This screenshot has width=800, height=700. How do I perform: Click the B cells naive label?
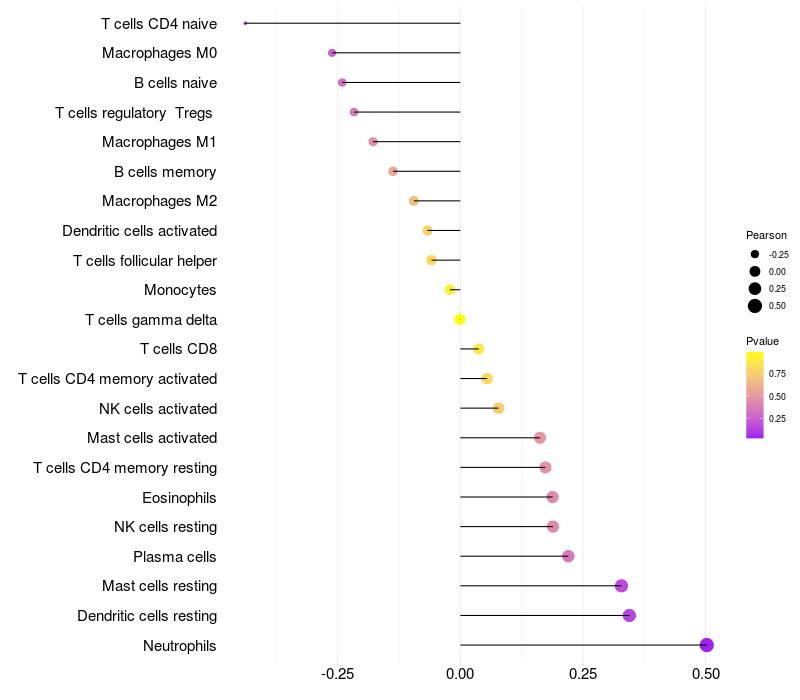tap(176, 83)
